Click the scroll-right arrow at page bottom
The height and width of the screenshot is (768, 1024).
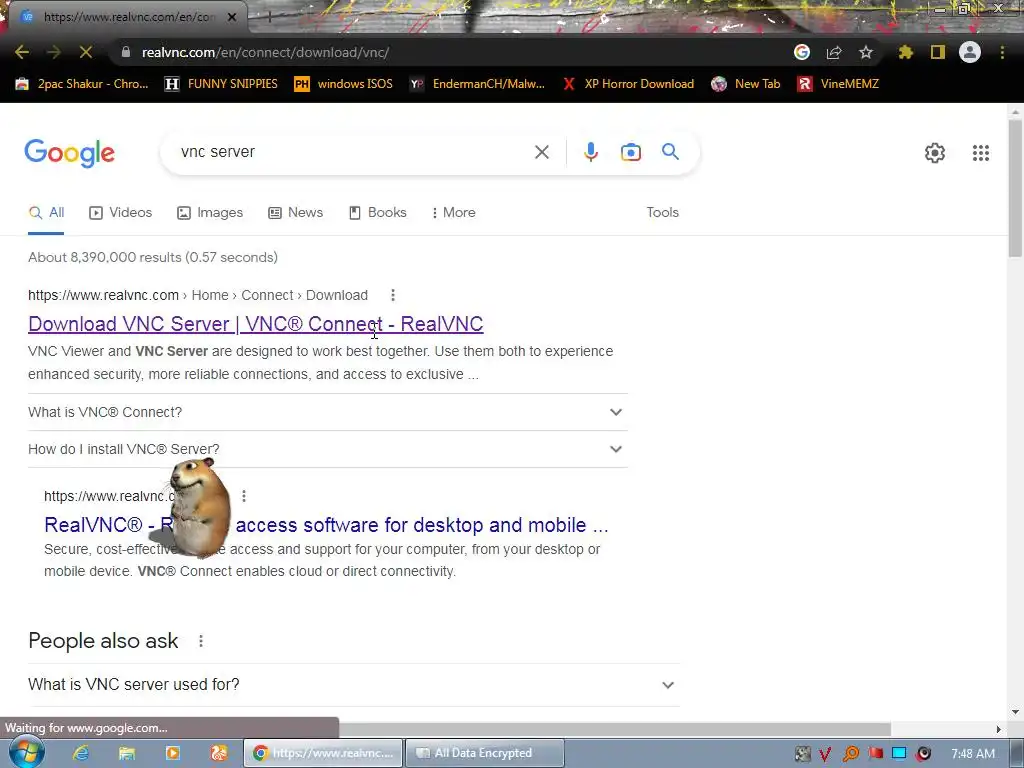[999, 729]
